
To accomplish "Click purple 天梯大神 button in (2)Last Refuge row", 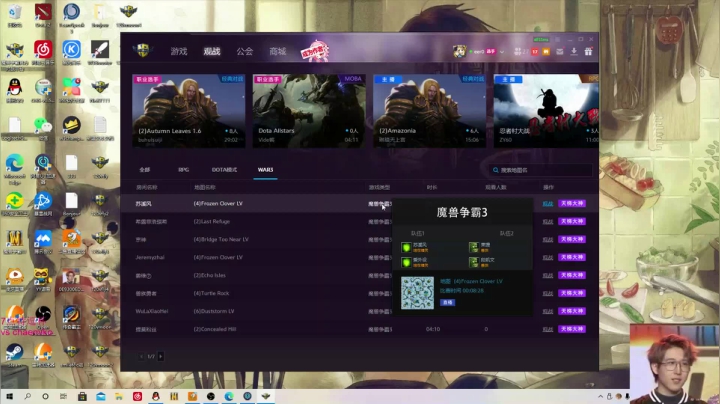I will 572,221.
